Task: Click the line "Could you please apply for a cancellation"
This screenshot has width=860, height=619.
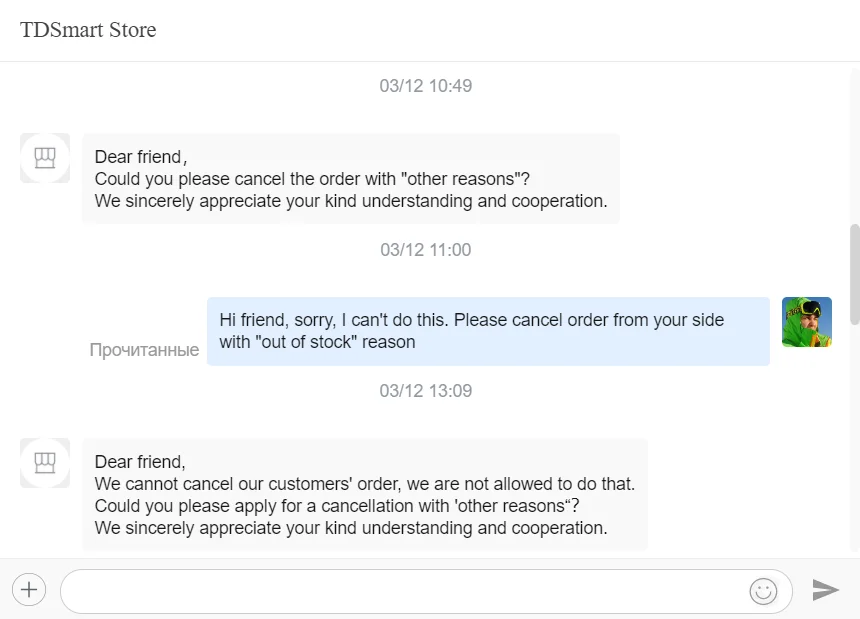Action: point(337,506)
